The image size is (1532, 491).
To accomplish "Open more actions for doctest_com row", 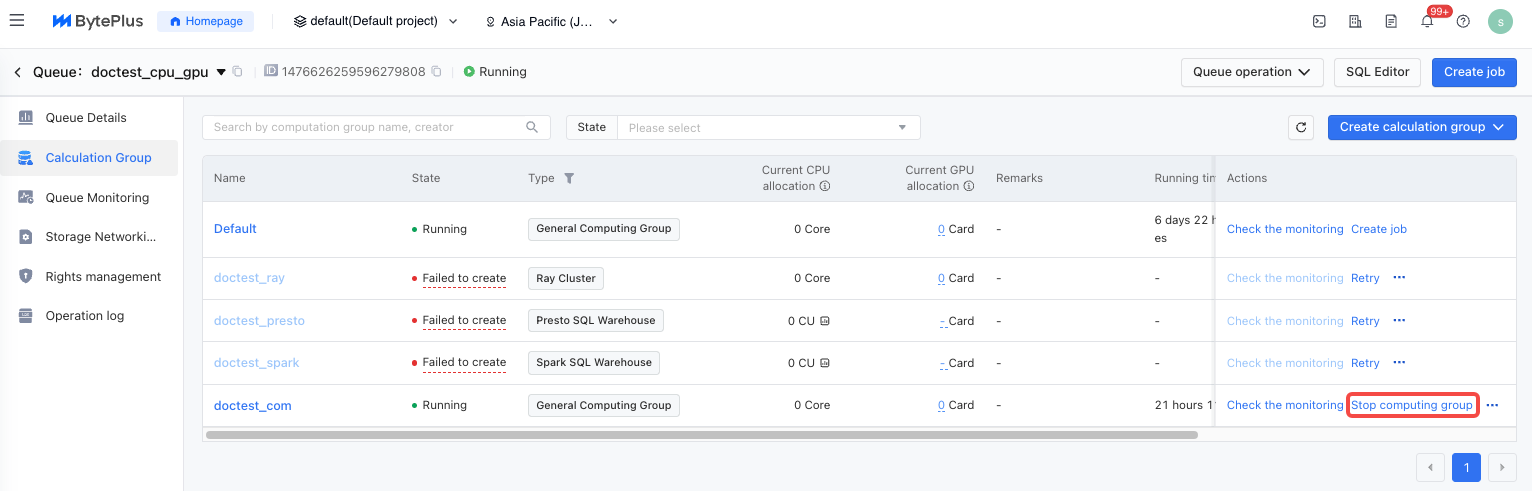I will tap(1492, 405).
